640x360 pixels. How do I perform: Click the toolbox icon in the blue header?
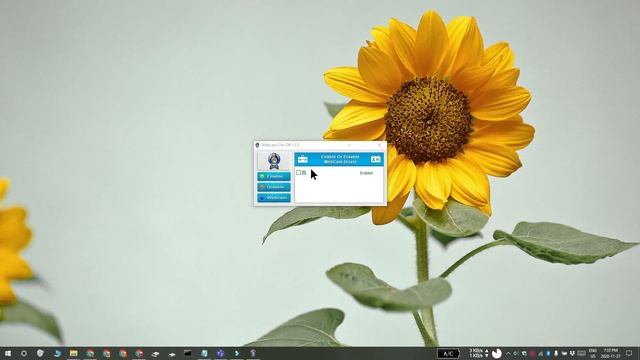(x=302, y=159)
